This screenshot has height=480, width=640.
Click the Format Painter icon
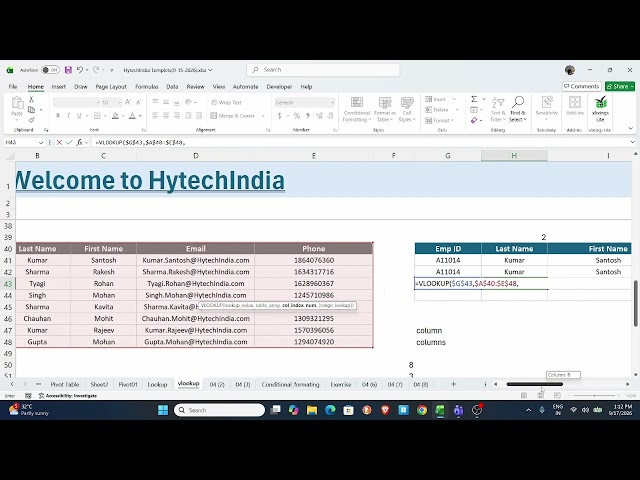coord(31,120)
